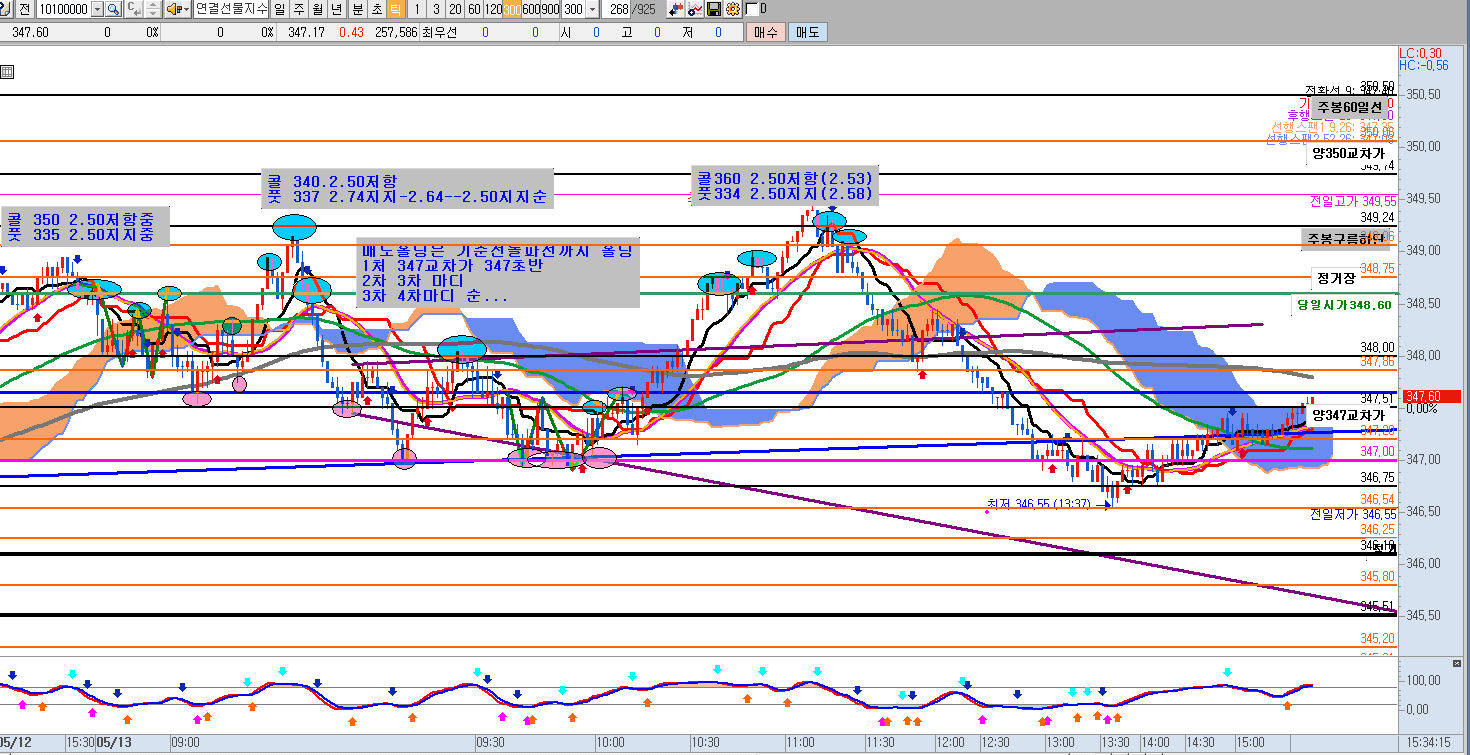Click the up-down stepper beside code field

(x=153, y=9)
